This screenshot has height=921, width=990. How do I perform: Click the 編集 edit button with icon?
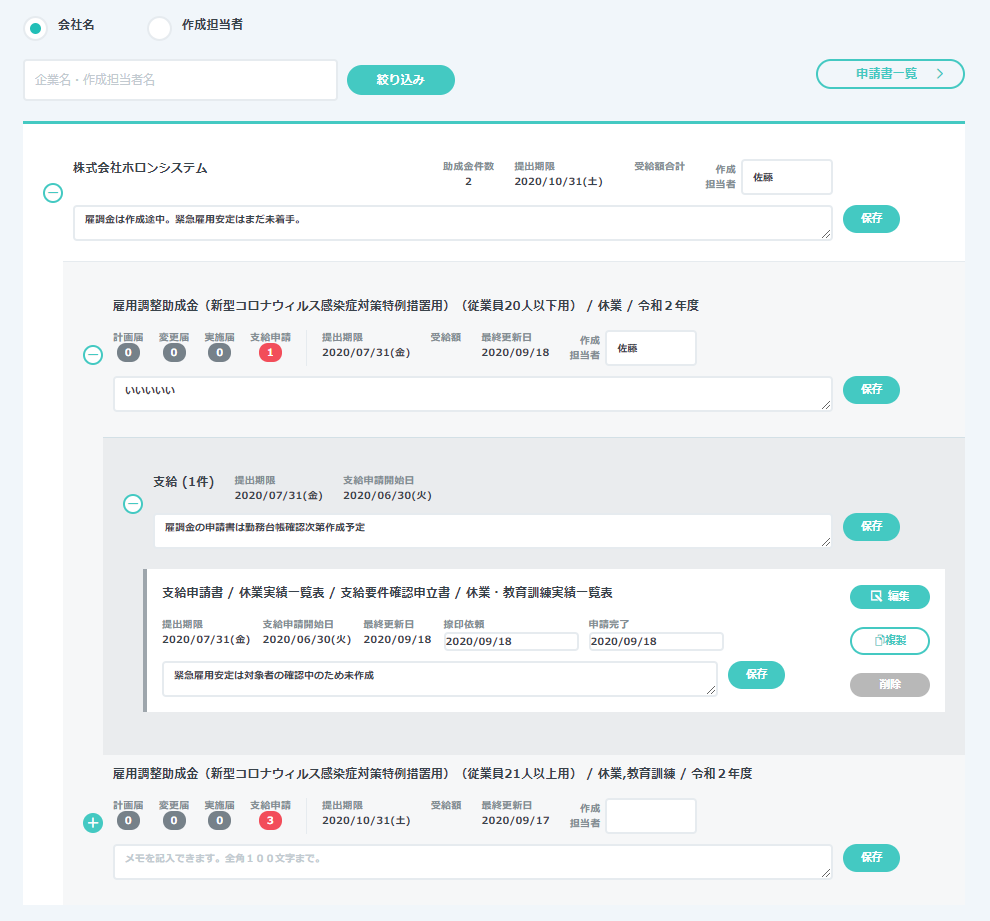[889, 597]
